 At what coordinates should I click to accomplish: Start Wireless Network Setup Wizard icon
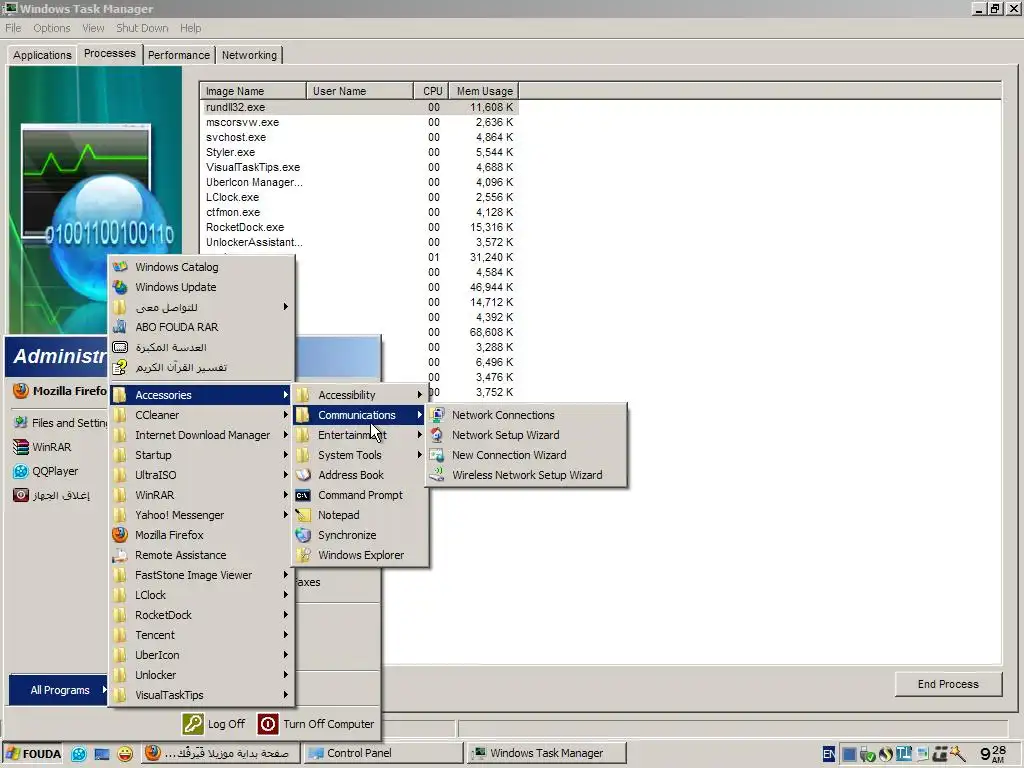[437, 475]
